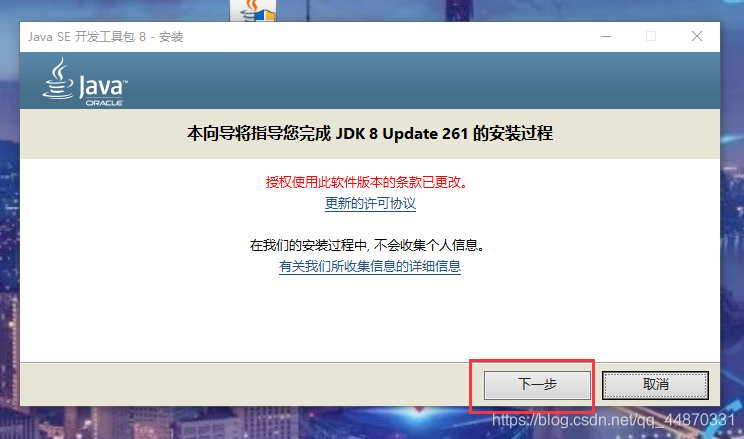Click the title text Java SE 开发工具包 8 - 安装
Viewport: 744px width, 439px height.
pos(105,37)
